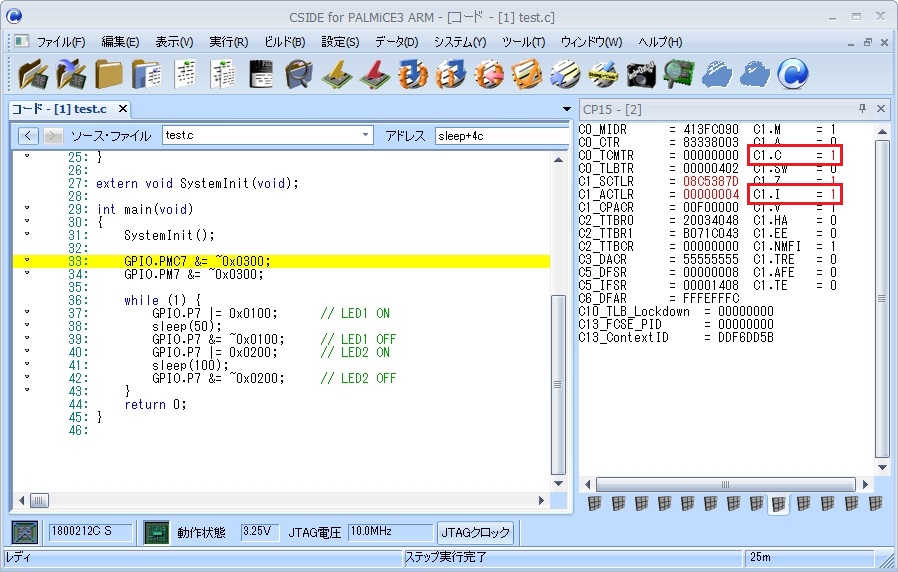
Task: Click the orange striped pencil toolbar icon
Action: [527, 74]
